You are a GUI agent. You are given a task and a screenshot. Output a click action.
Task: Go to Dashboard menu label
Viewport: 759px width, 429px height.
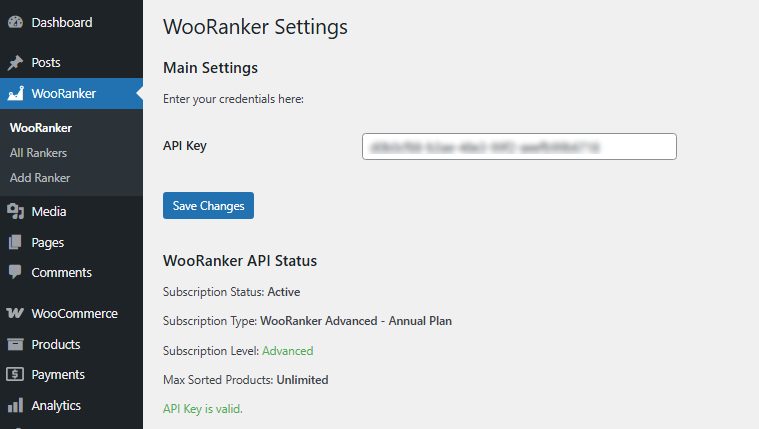click(62, 22)
